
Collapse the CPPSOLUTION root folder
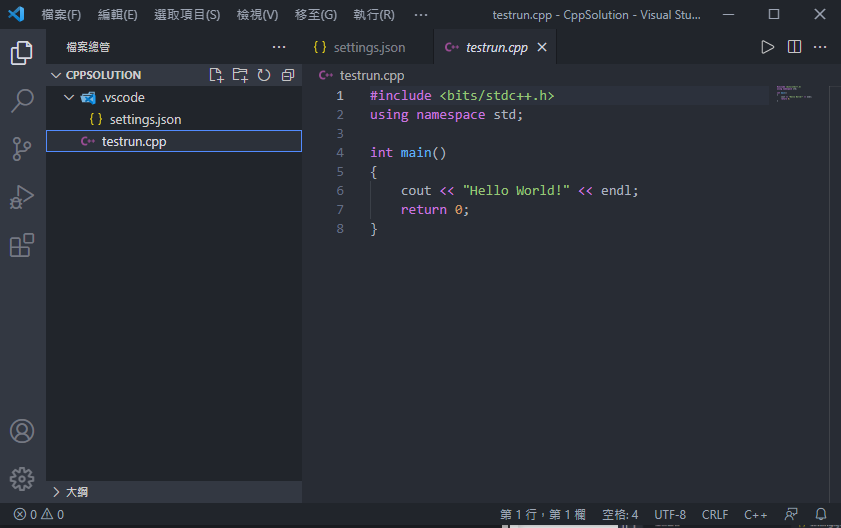pyautogui.click(x=55, y=75)
